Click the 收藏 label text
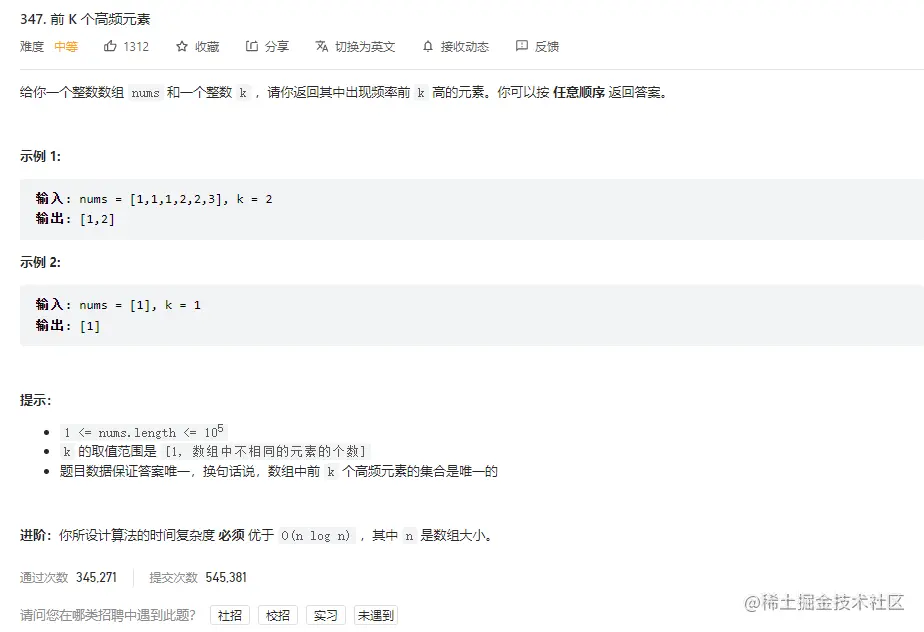This screenshot has width=924, height=632. [x=207, y=47]
